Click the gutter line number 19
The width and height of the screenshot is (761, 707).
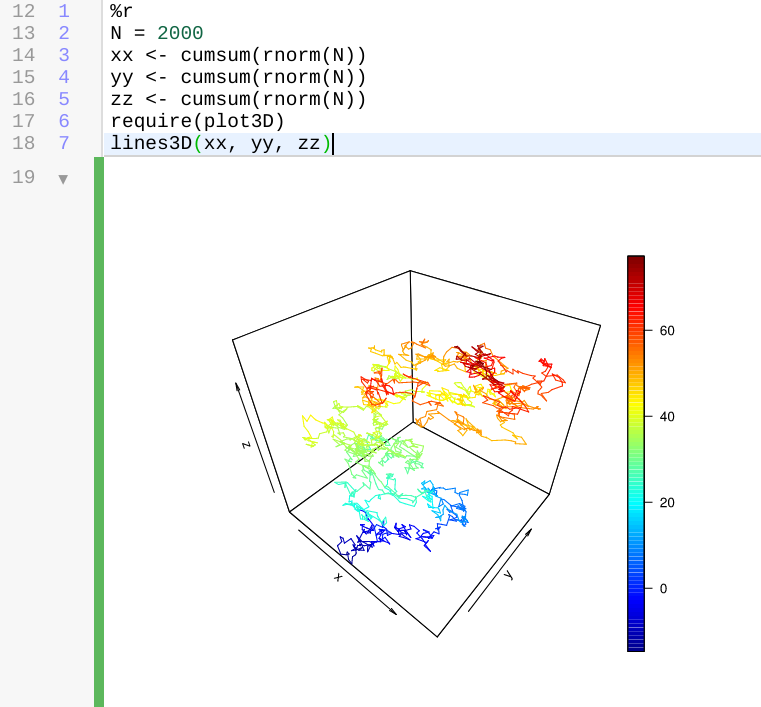[x=23, y=178]
